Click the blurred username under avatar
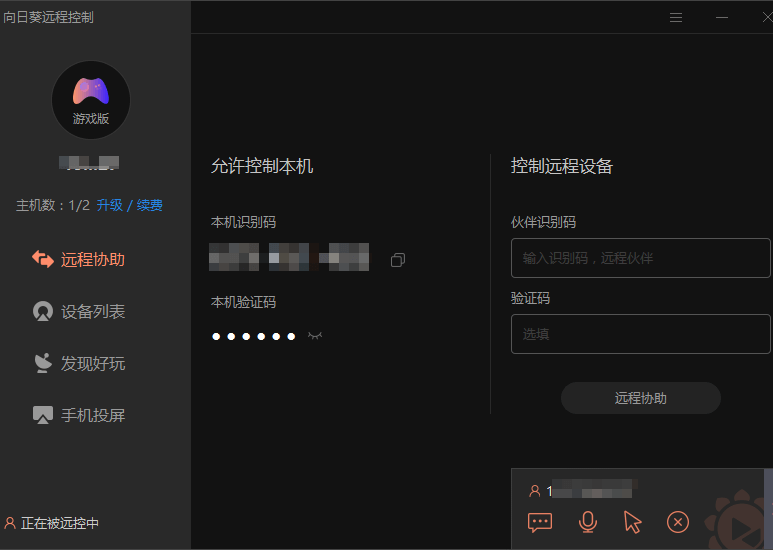This screenshot has height=550, width=773. (89, 163)
